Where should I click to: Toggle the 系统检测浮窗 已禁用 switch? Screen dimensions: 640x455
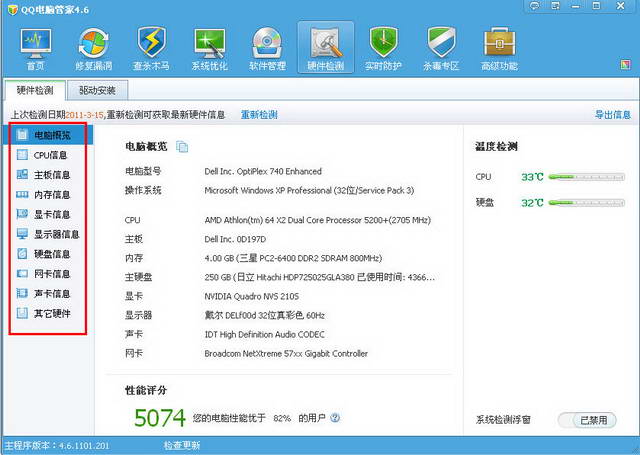(x=587, y=420)
